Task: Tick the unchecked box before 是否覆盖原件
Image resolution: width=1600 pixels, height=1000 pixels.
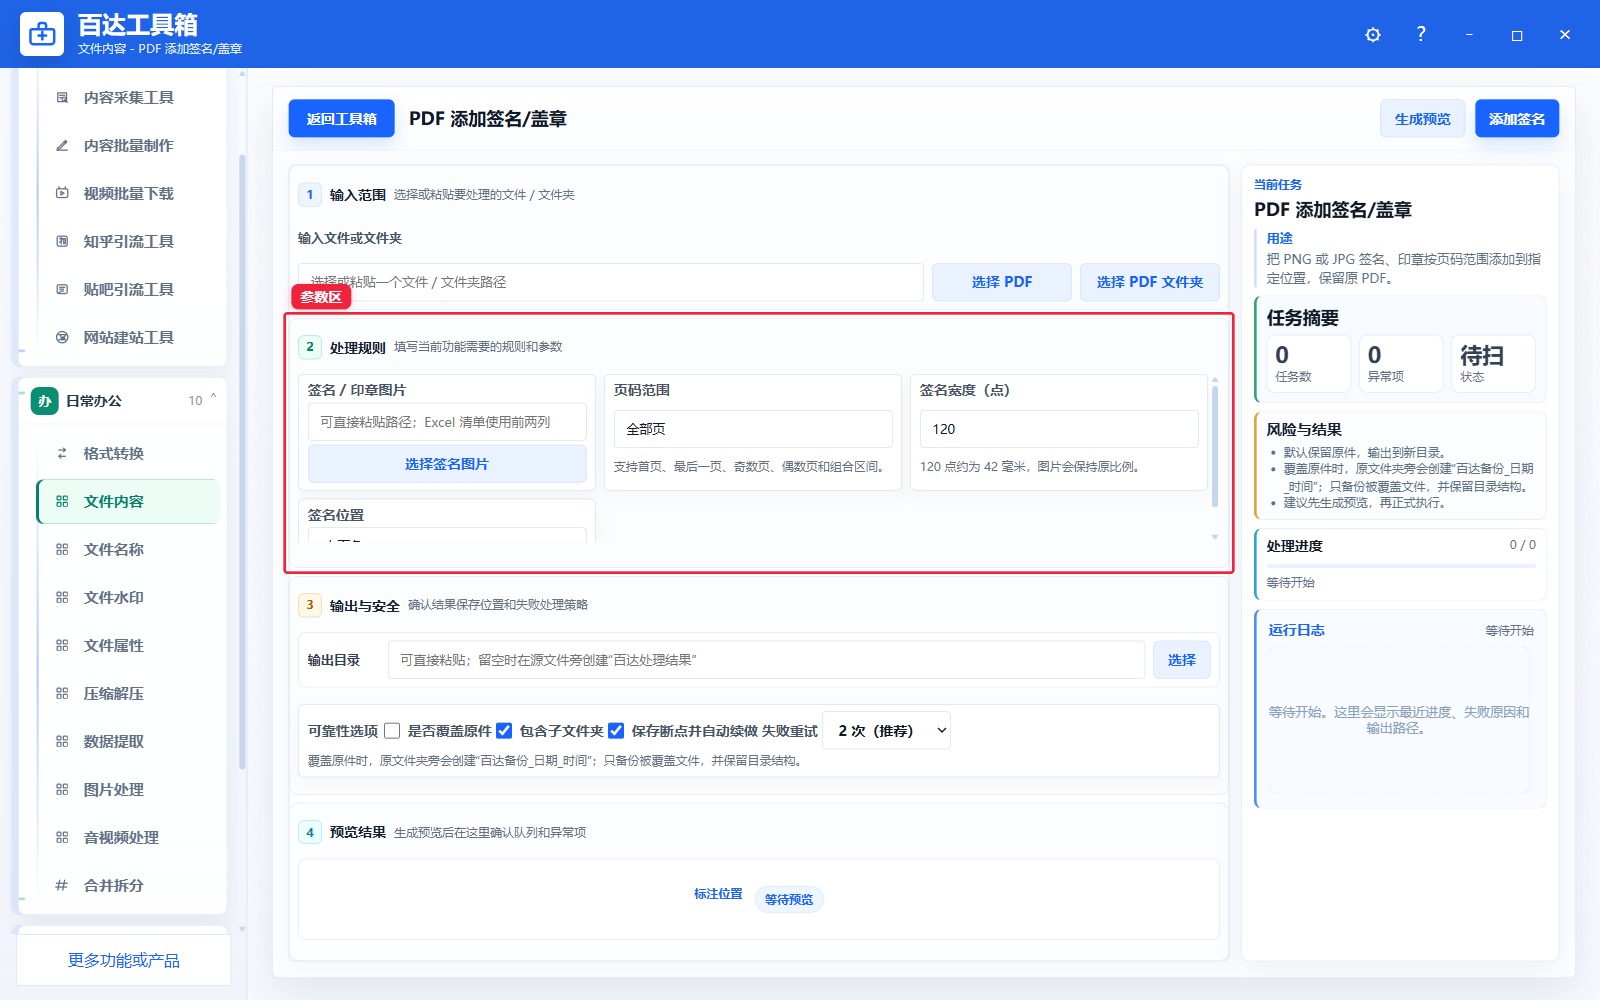Action: (x=392, y=731)
